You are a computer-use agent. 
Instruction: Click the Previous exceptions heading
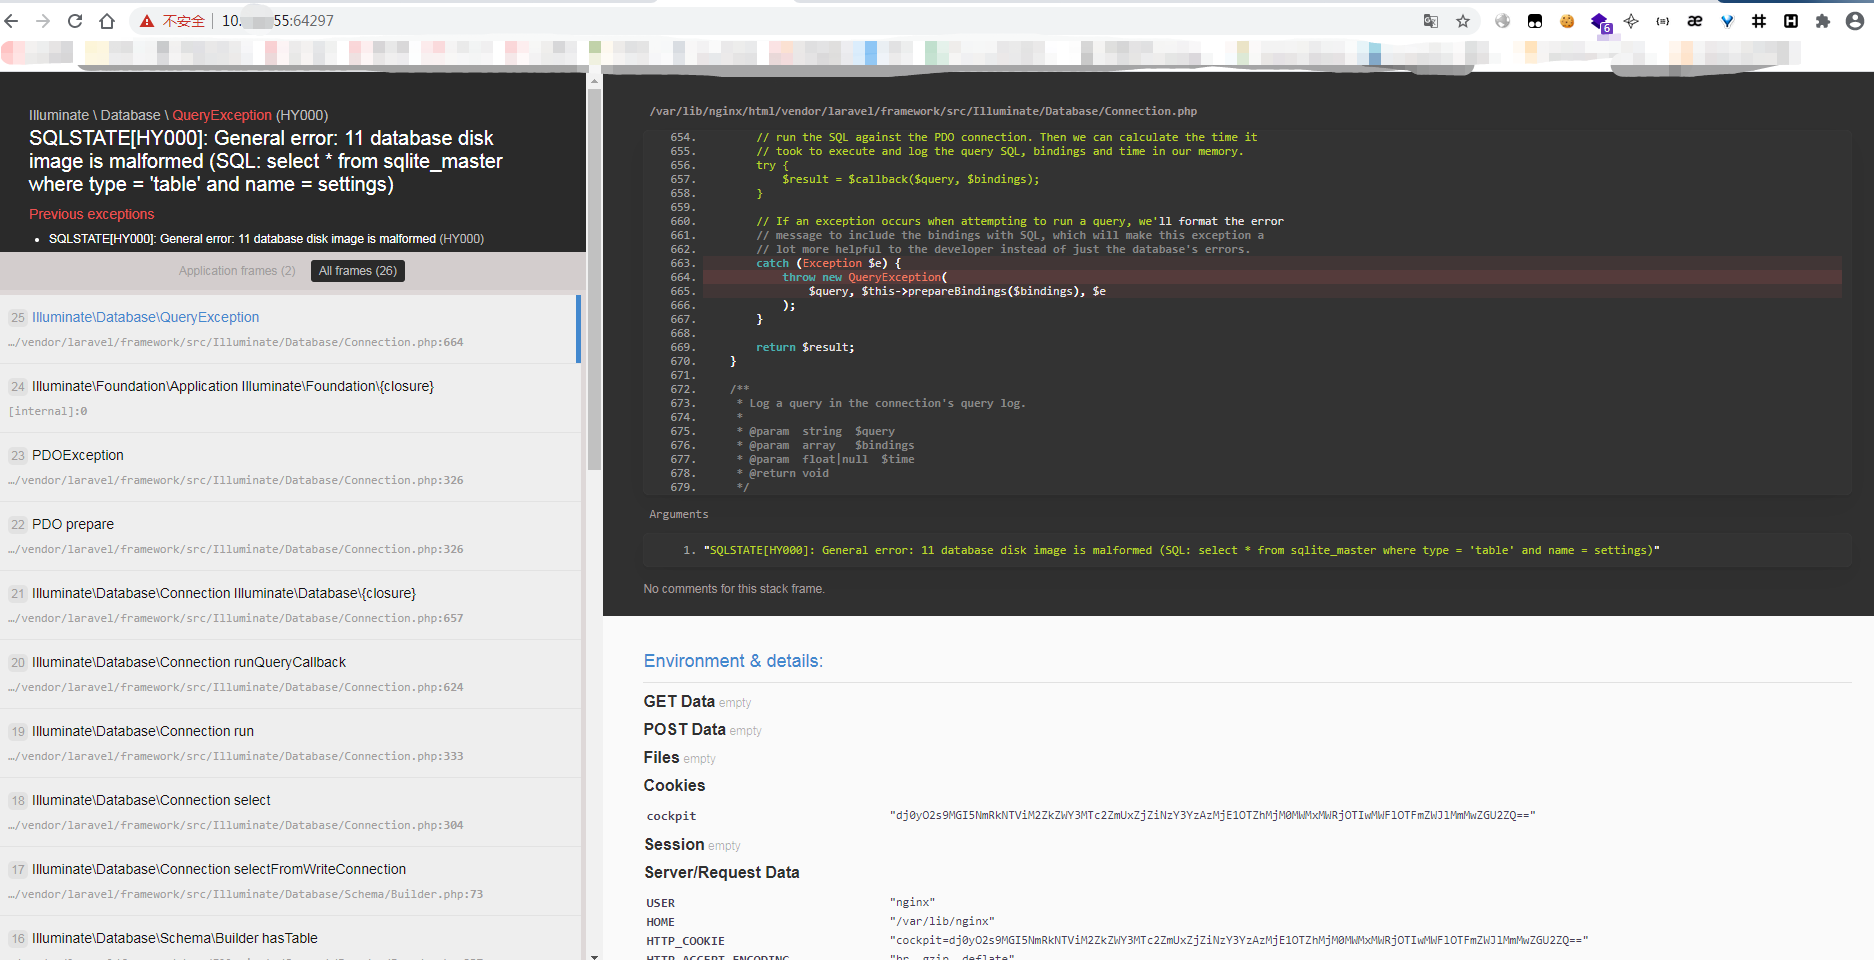[92, 214]
